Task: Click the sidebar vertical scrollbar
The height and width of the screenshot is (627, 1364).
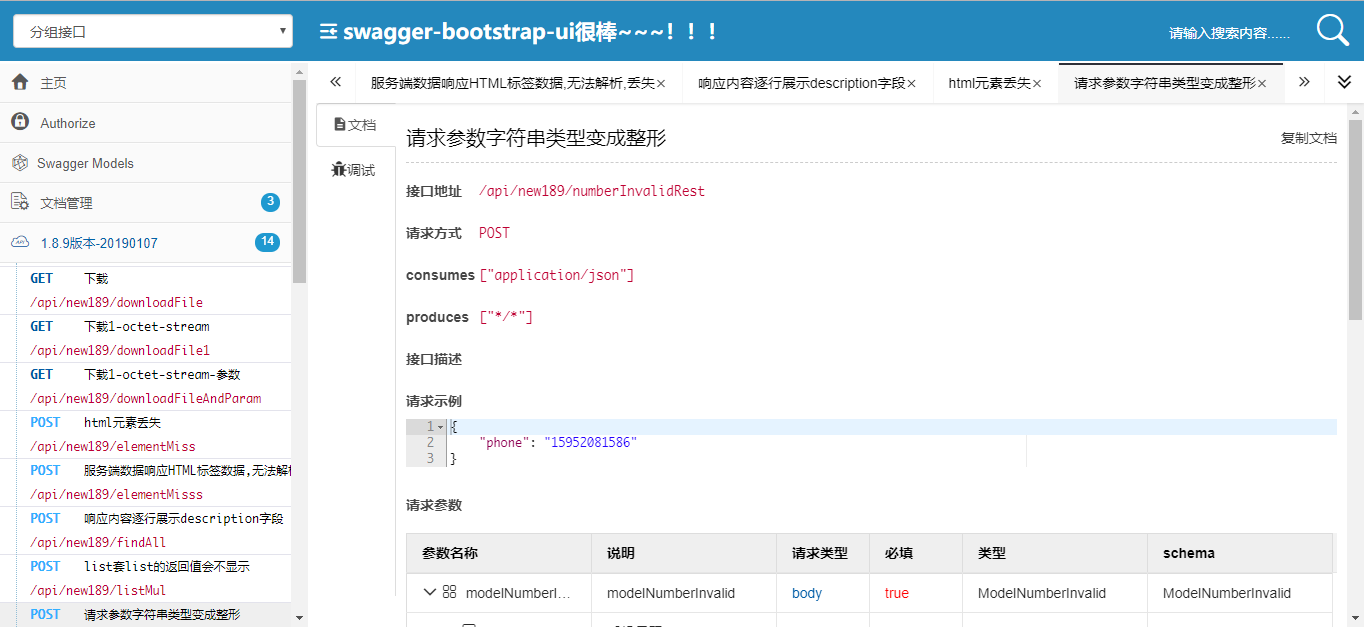Action: click(299, 180)
